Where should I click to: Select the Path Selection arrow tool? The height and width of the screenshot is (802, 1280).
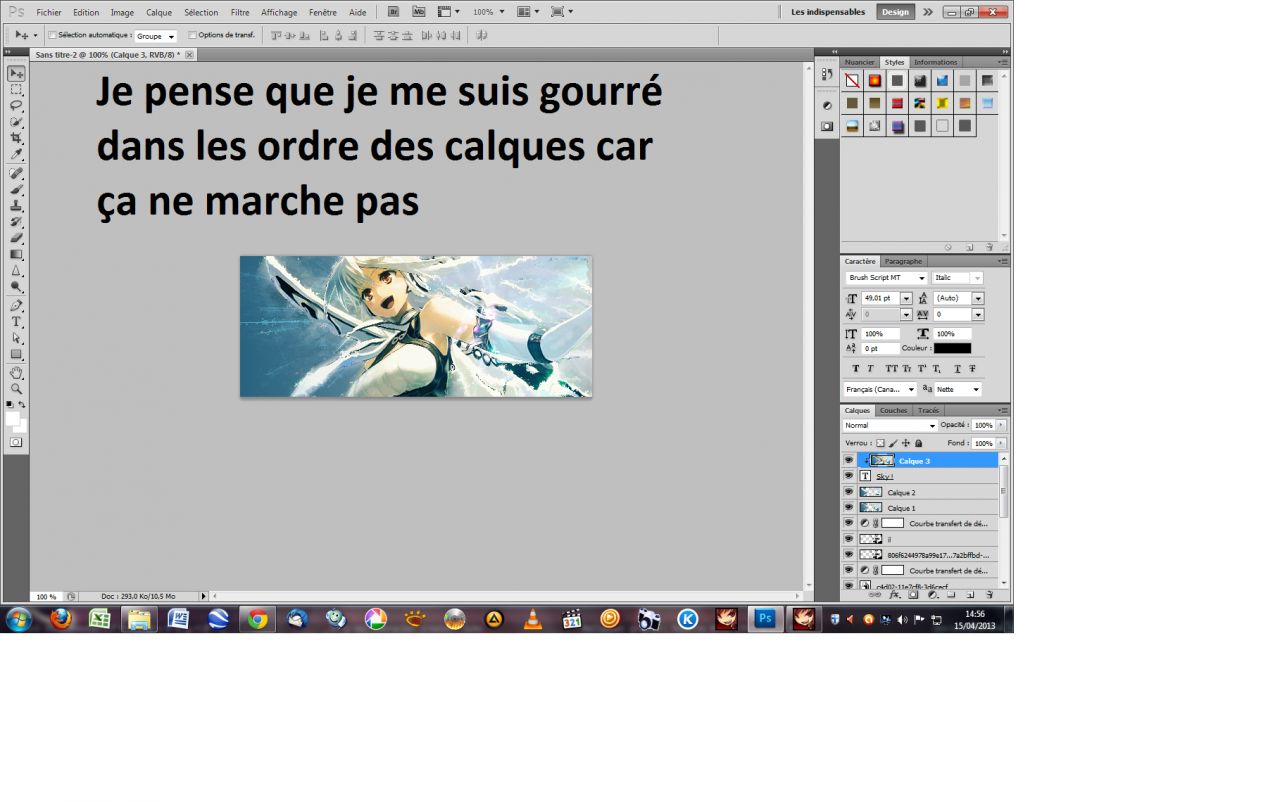(x=16, y=338)
